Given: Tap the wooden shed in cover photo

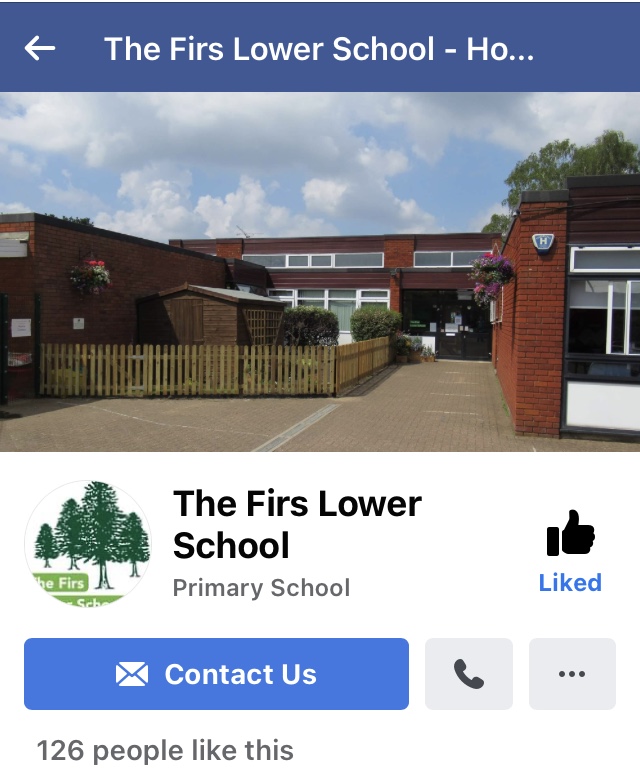Looking at the screenshot, I should click(x=210, y=315).
